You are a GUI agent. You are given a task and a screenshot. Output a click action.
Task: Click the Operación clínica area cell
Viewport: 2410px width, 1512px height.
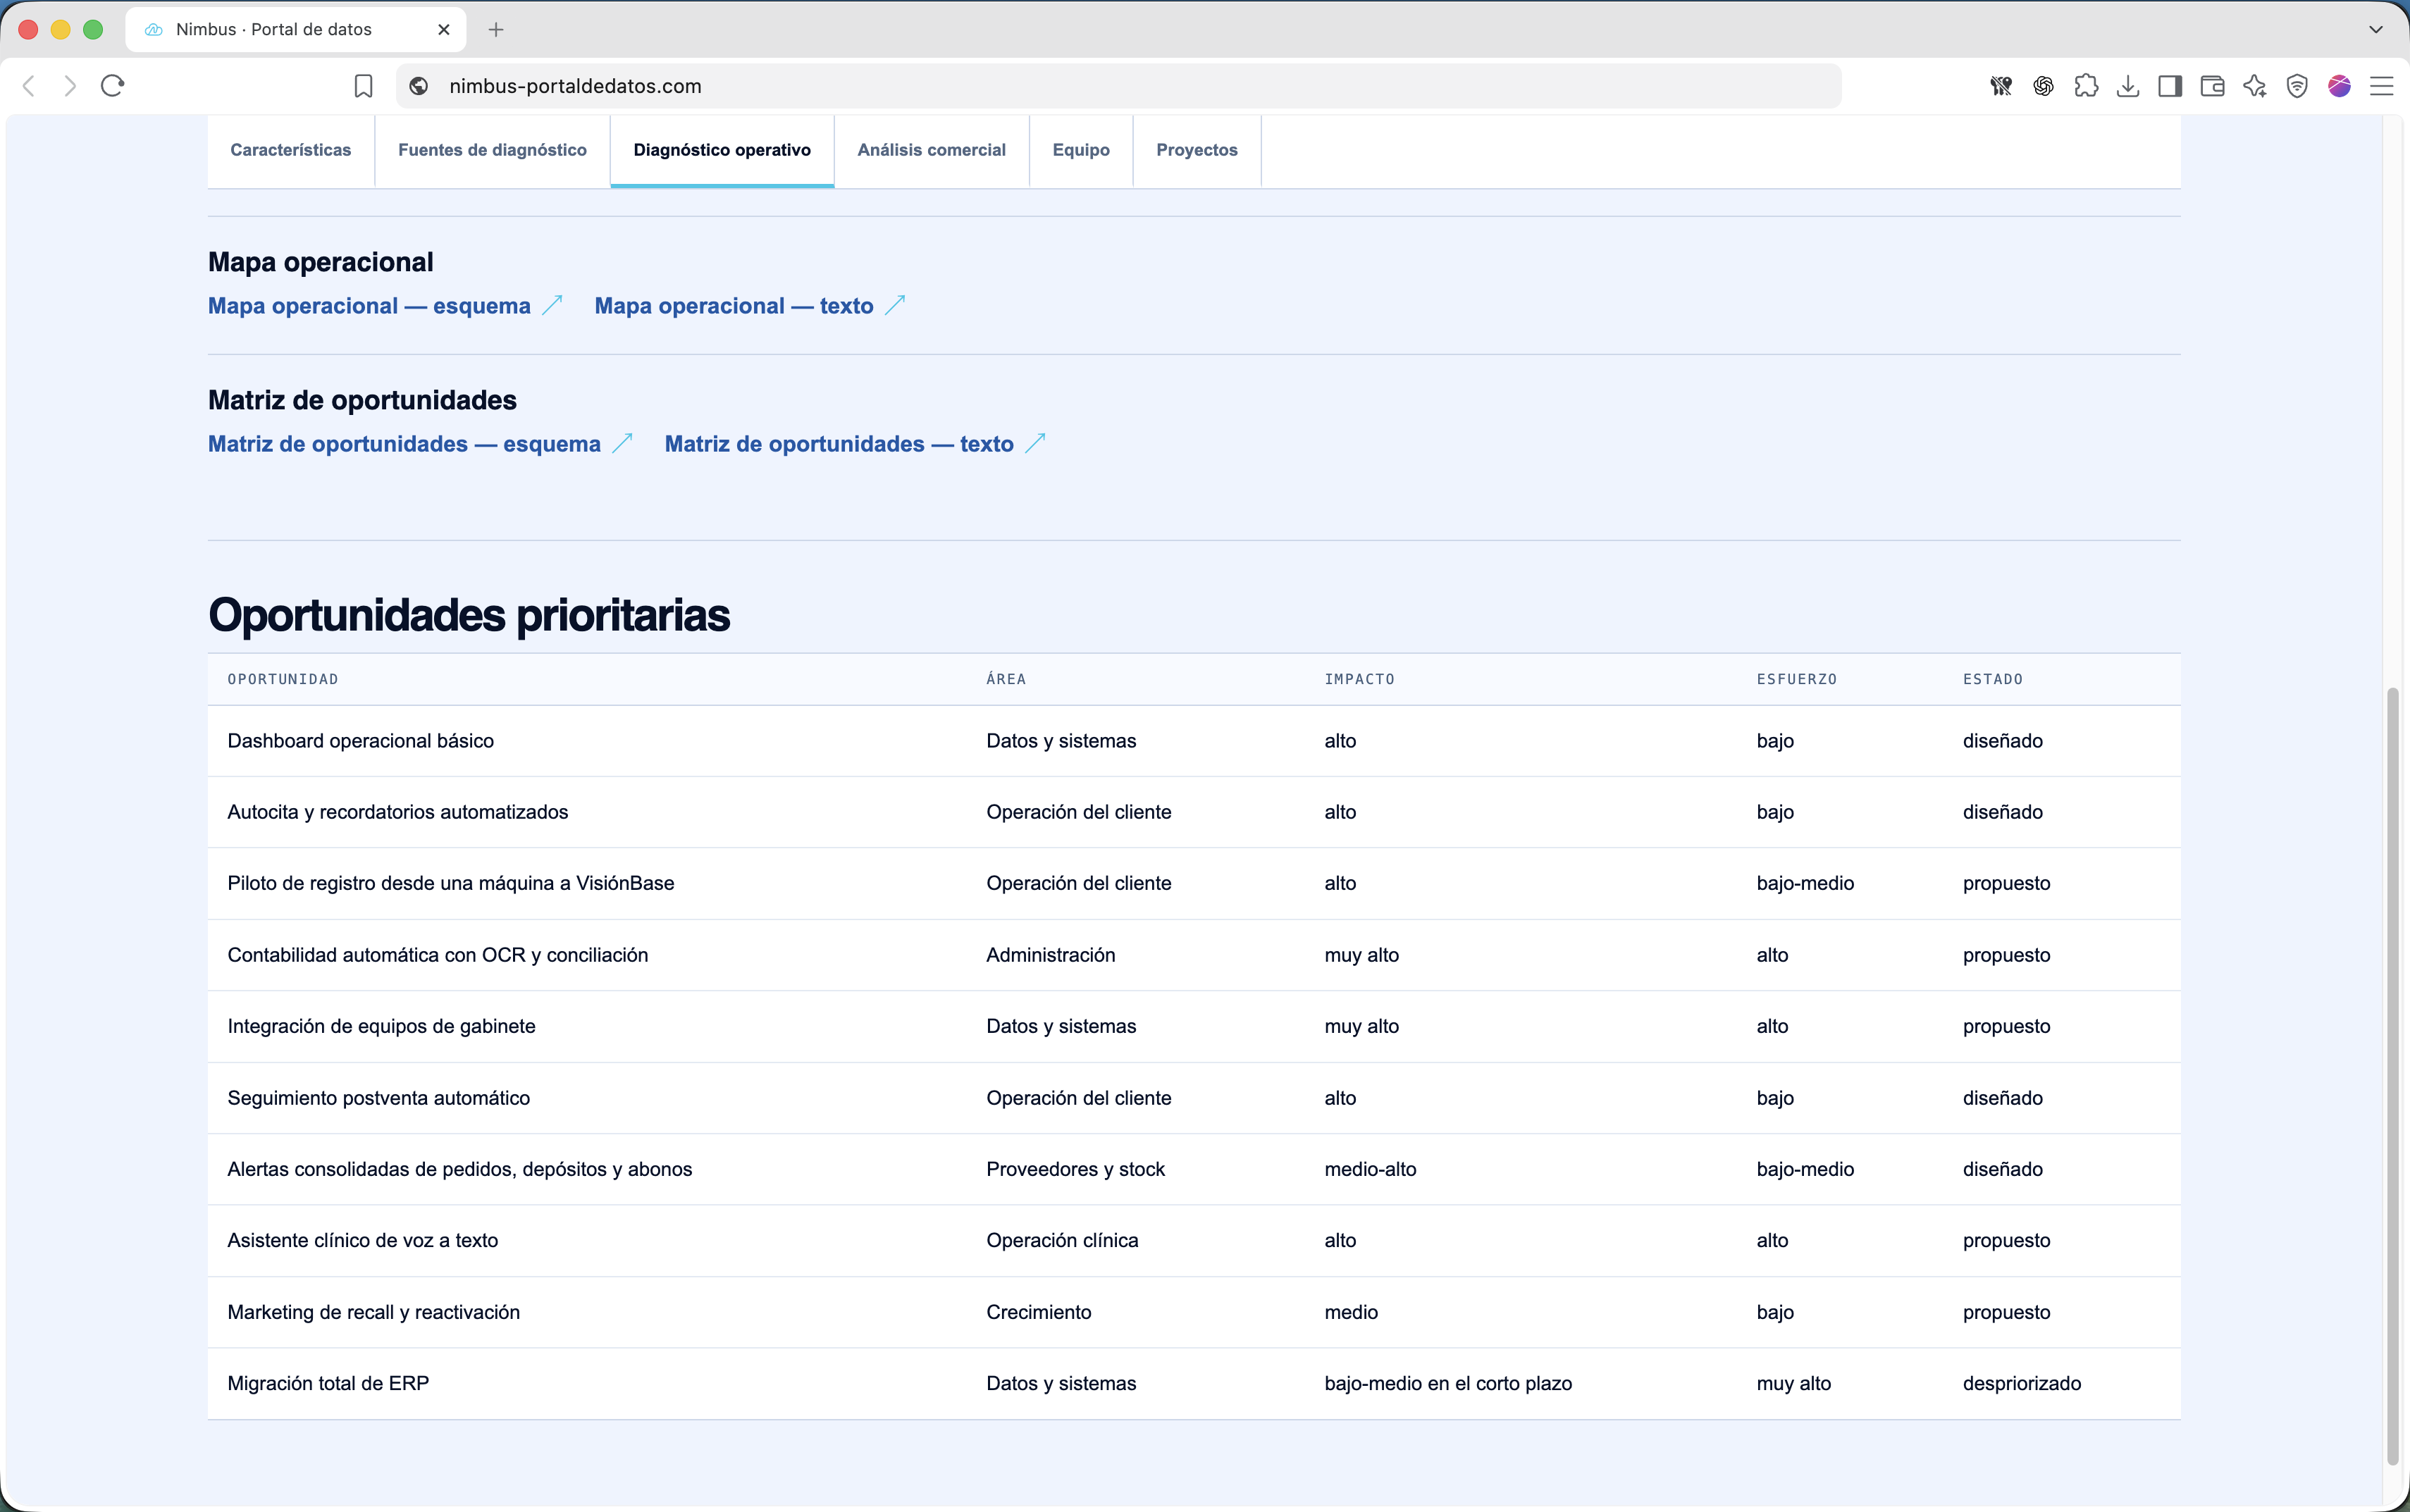tap(1062, 1240)
